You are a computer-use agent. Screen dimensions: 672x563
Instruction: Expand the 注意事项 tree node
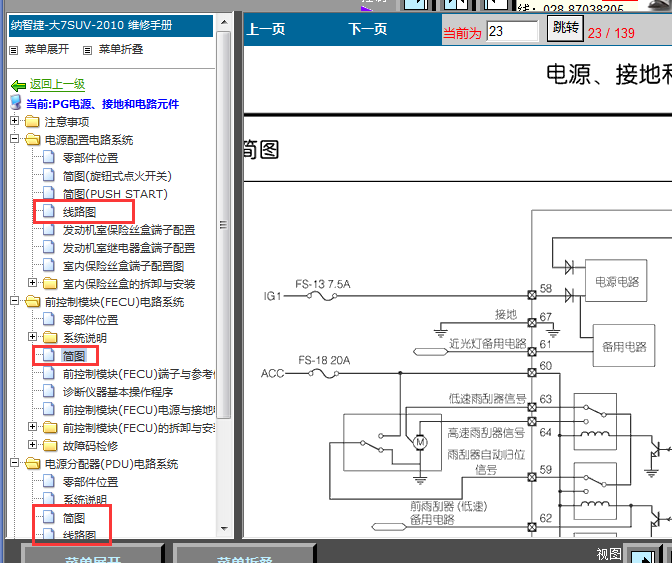pyautogui.click(x=15, y=122)
